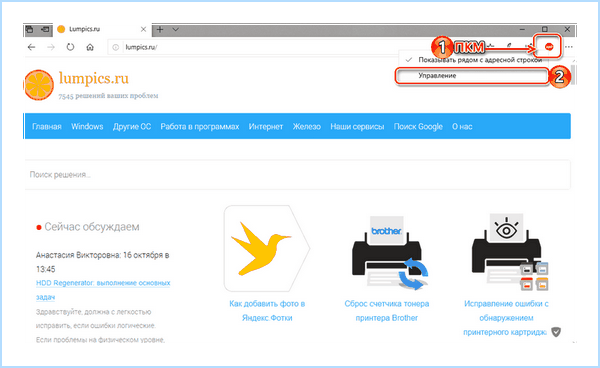
Task: Open 'Windows' navigation item
Action: pos(87,127)
